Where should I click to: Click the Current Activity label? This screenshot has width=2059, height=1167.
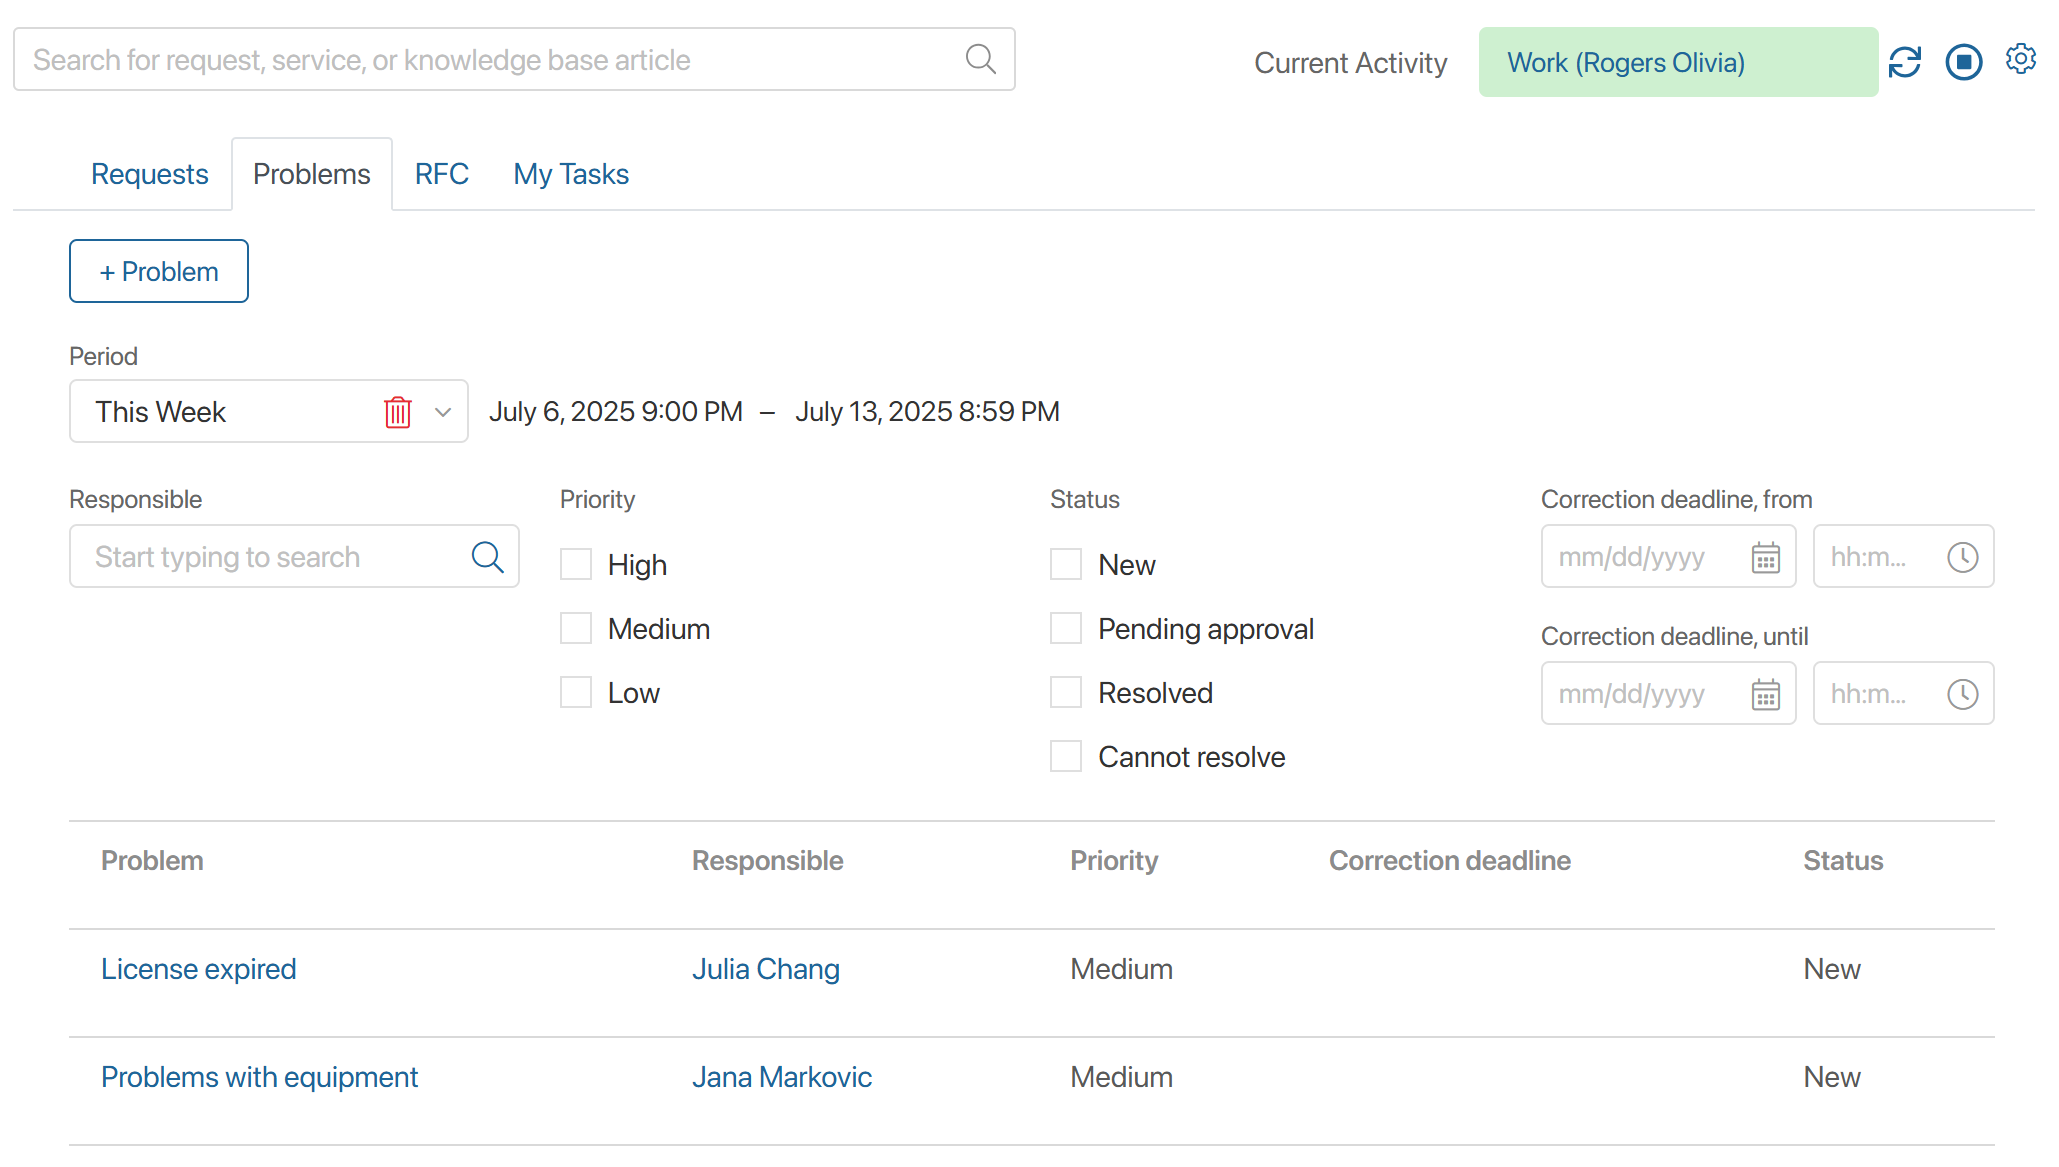click(x=1350, y=63)
